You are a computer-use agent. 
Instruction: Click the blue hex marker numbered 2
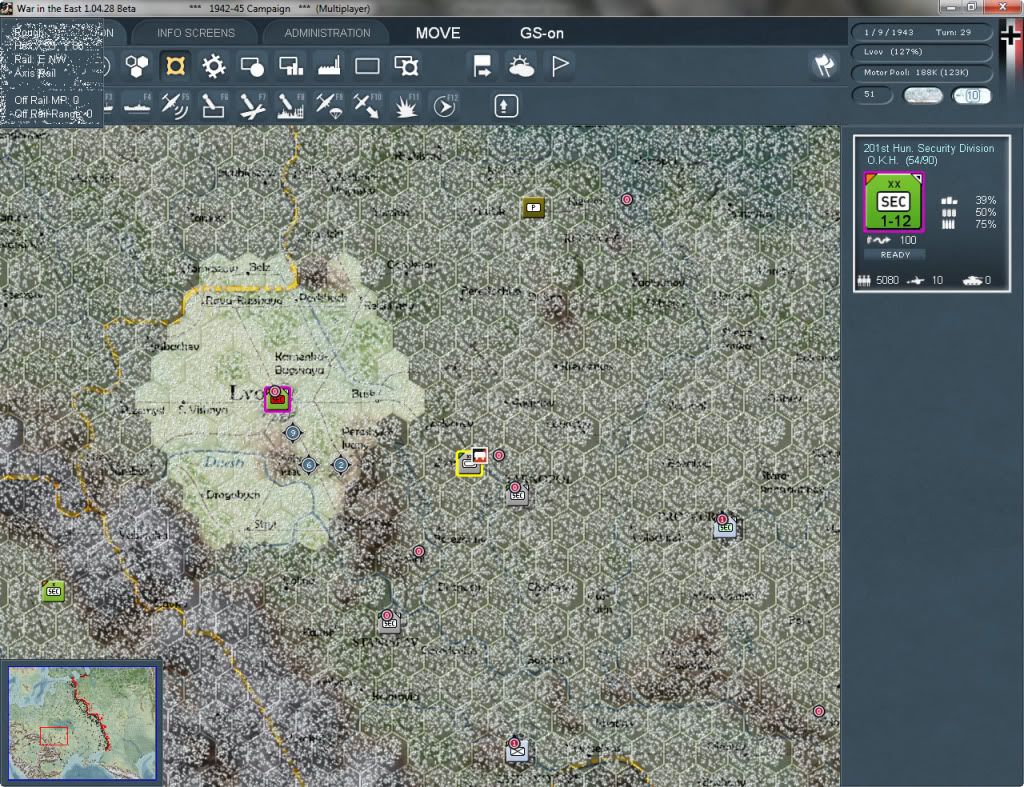(x=340, y=465)
